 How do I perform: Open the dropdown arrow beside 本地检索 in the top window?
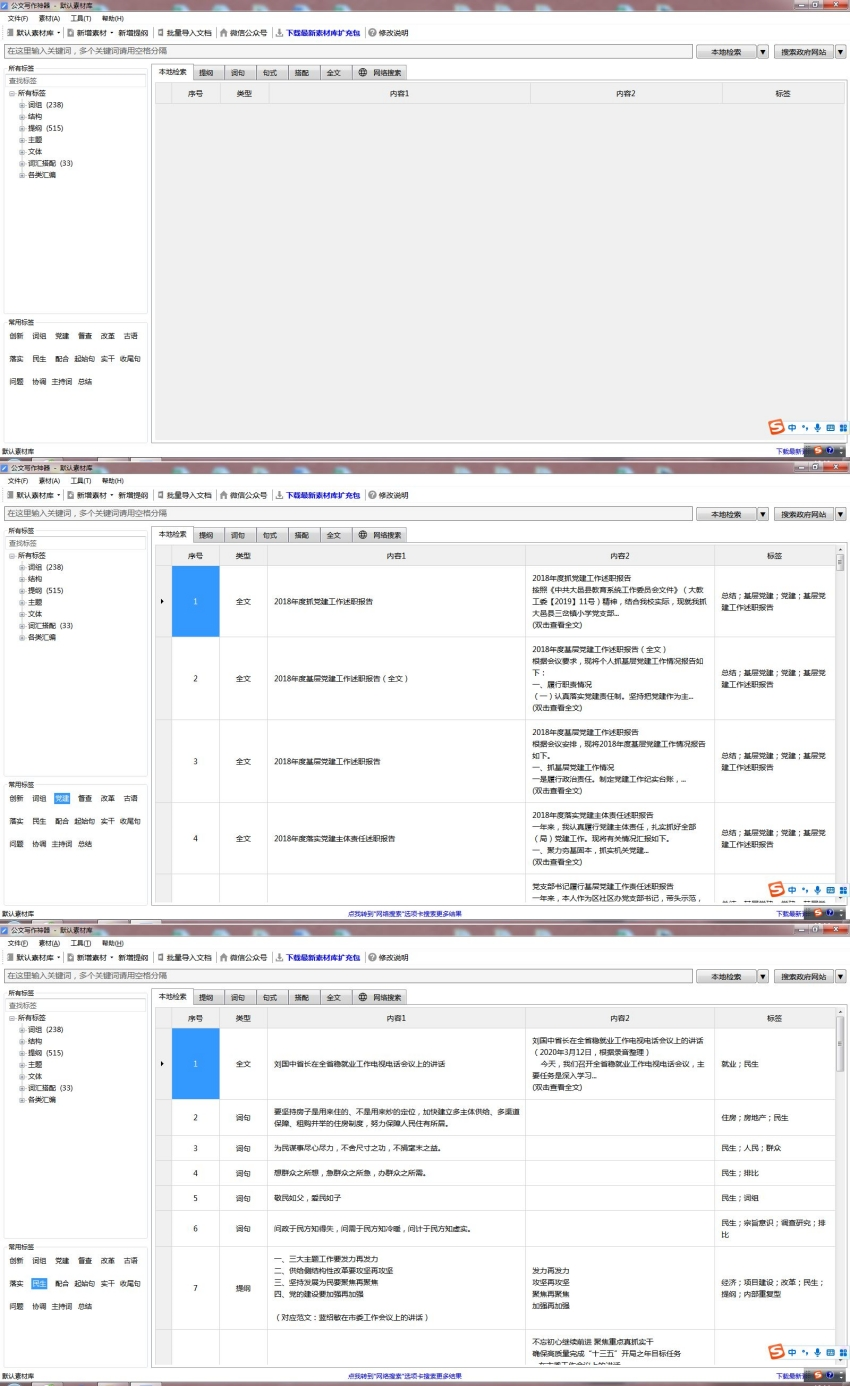[x=763, y=51]
